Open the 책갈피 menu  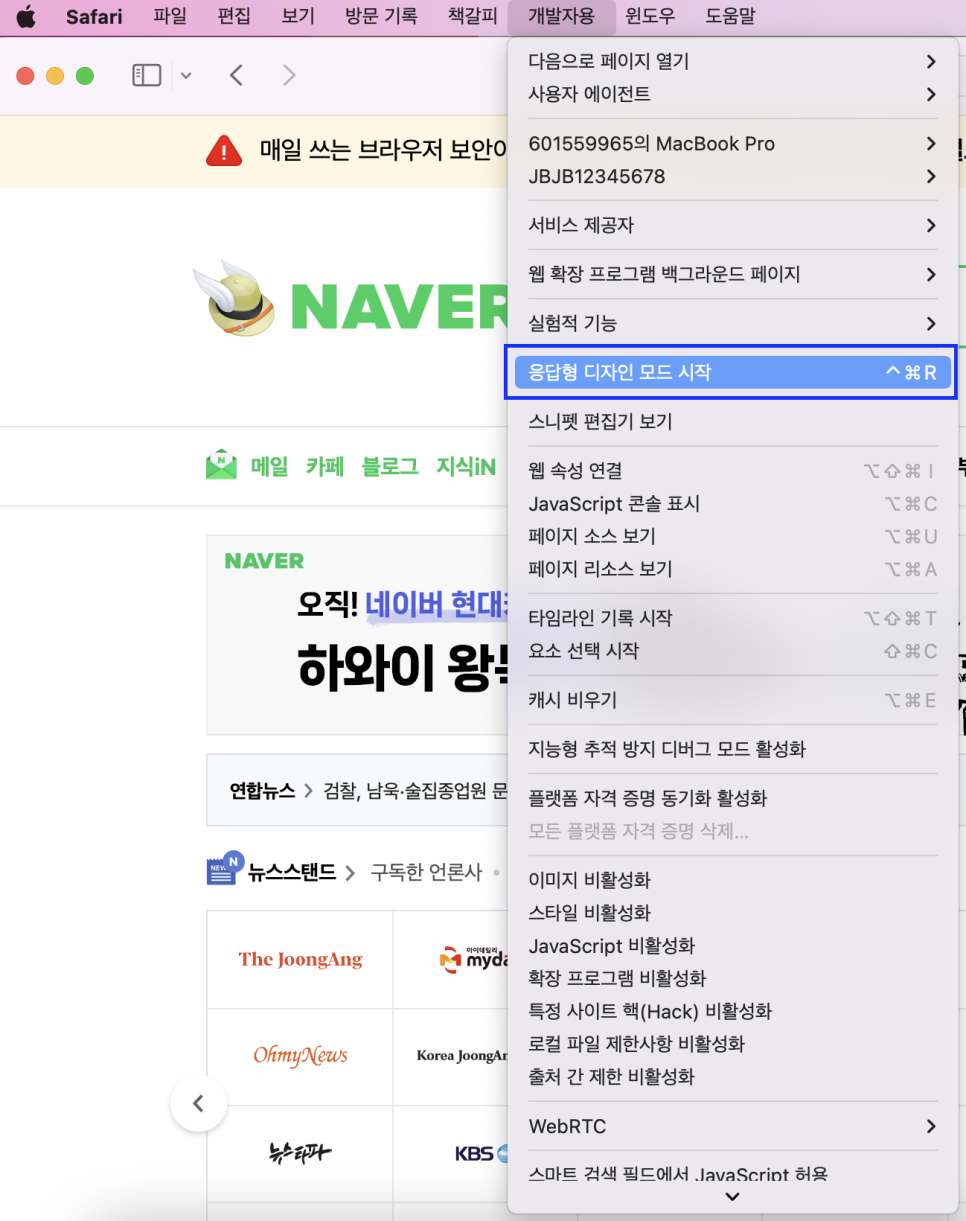pyautogui.click(x=473, y=16)
